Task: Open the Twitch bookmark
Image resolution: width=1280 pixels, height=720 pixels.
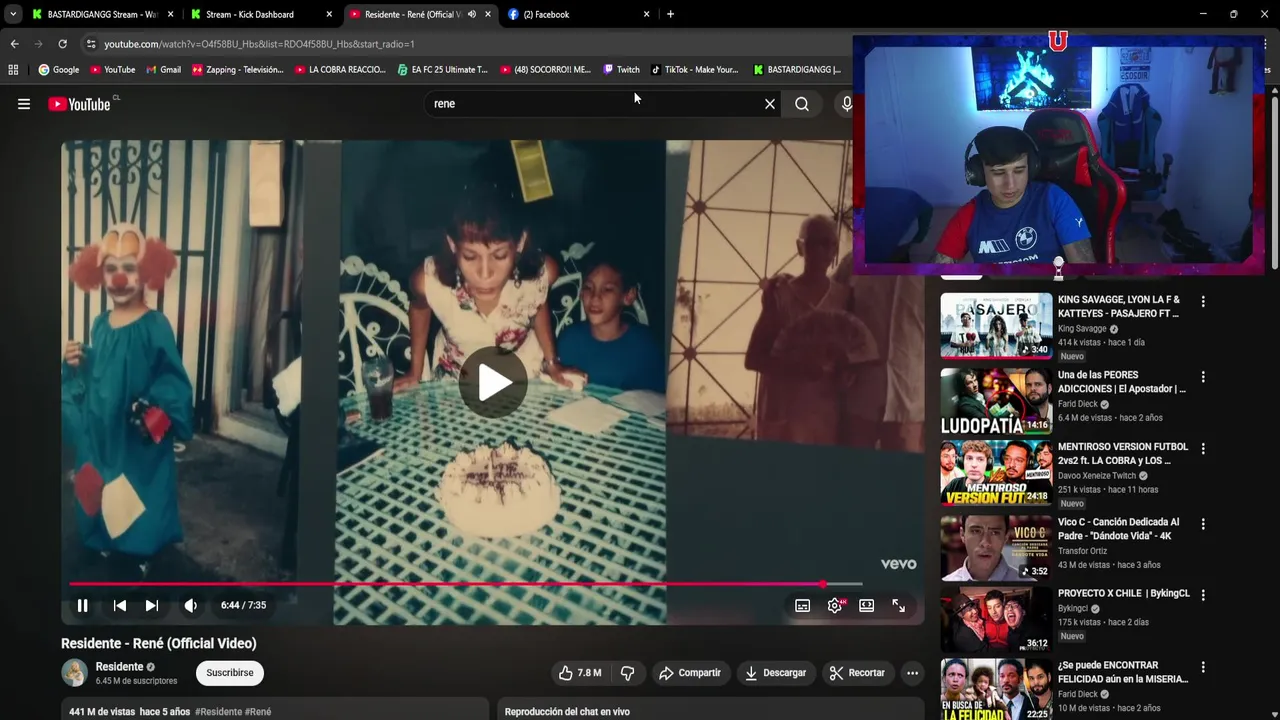Action: (621, 70)
